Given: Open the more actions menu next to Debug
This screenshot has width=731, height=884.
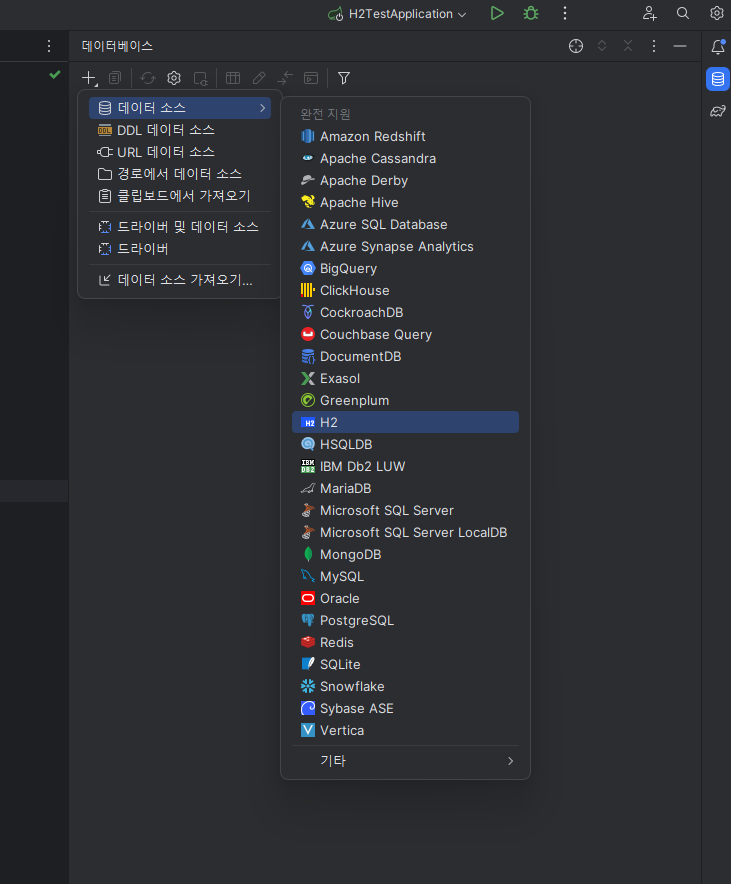Looking at the screenshot, I should (x=565, y=14).
